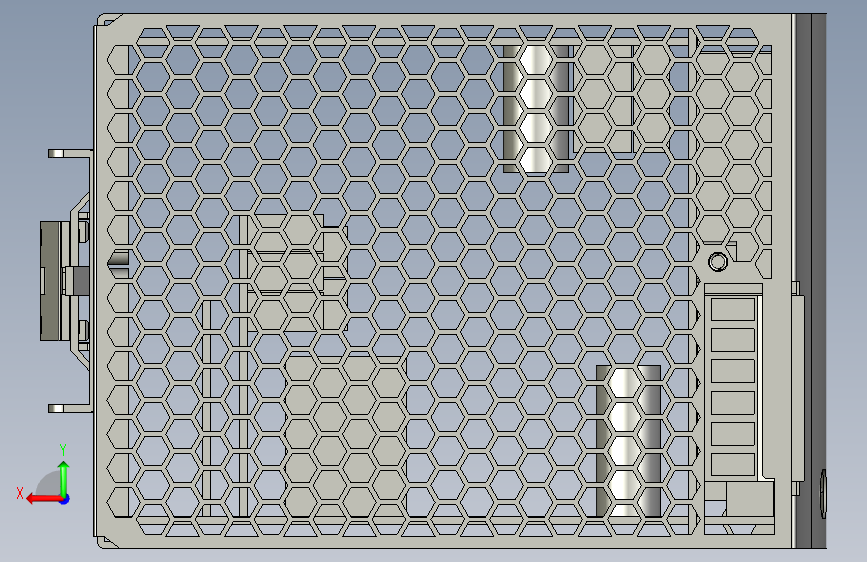
Task: Click the green Y axis arrow
Action: (x=64, y=479)
